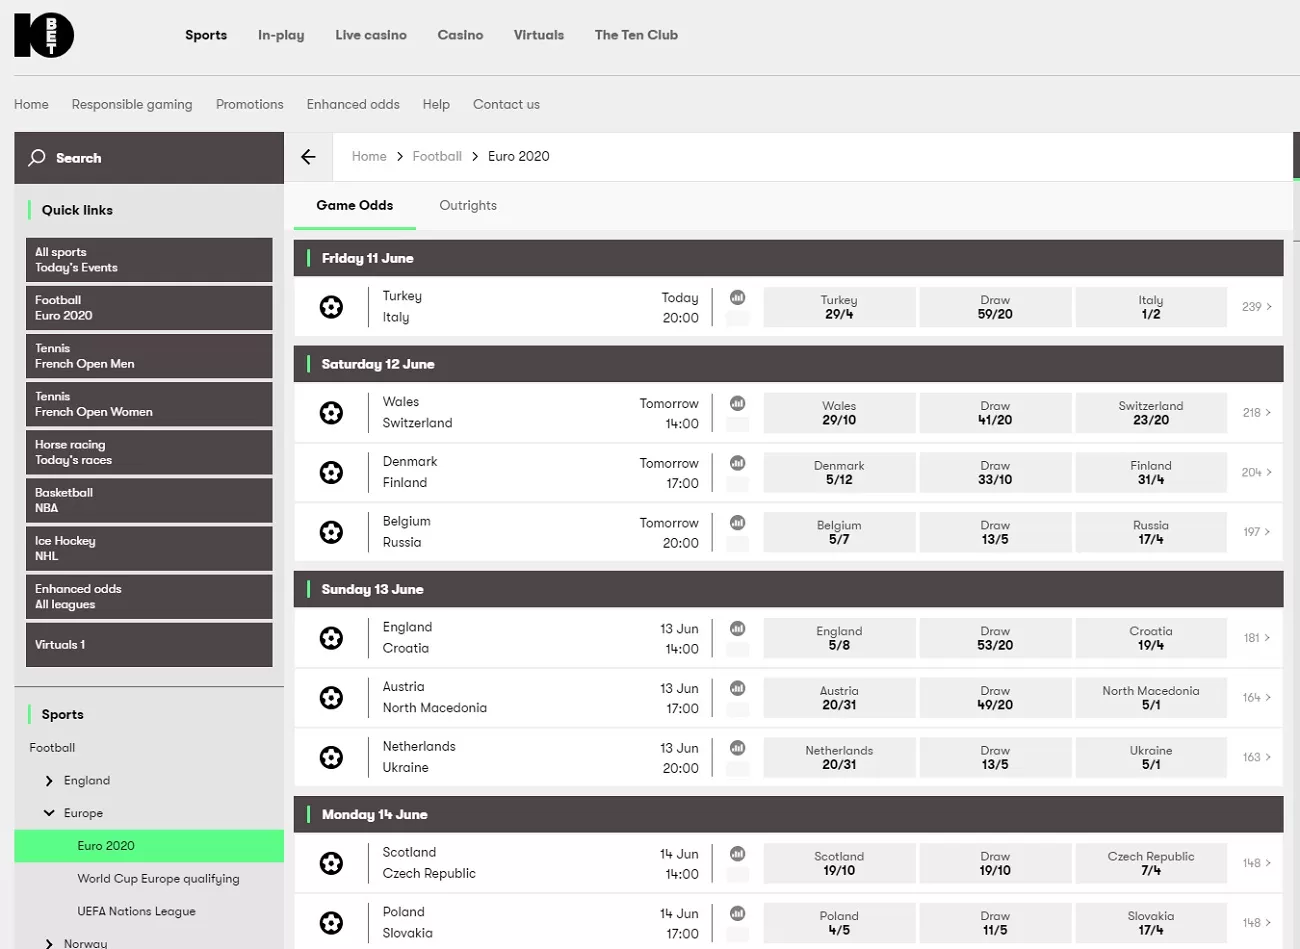Viewport: 1300px width, 949px height.
Task: Select Czech Republic at 7/4
Action: tap(1151, 863)
